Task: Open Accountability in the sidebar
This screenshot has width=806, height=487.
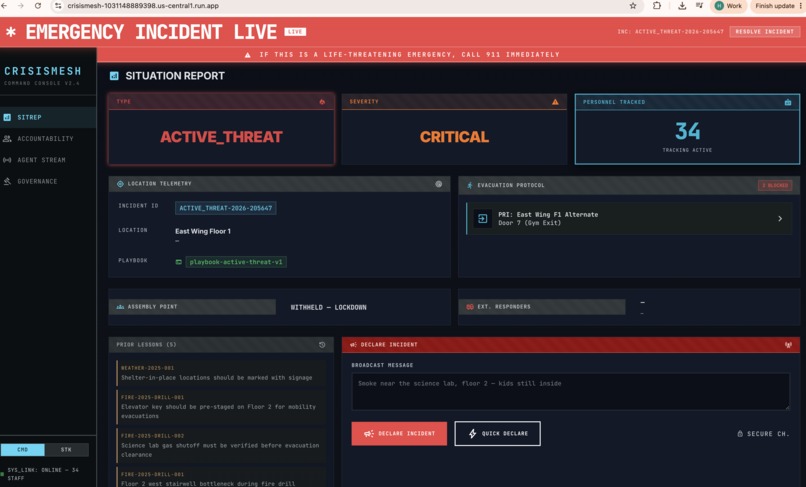Action: [48, 138]
